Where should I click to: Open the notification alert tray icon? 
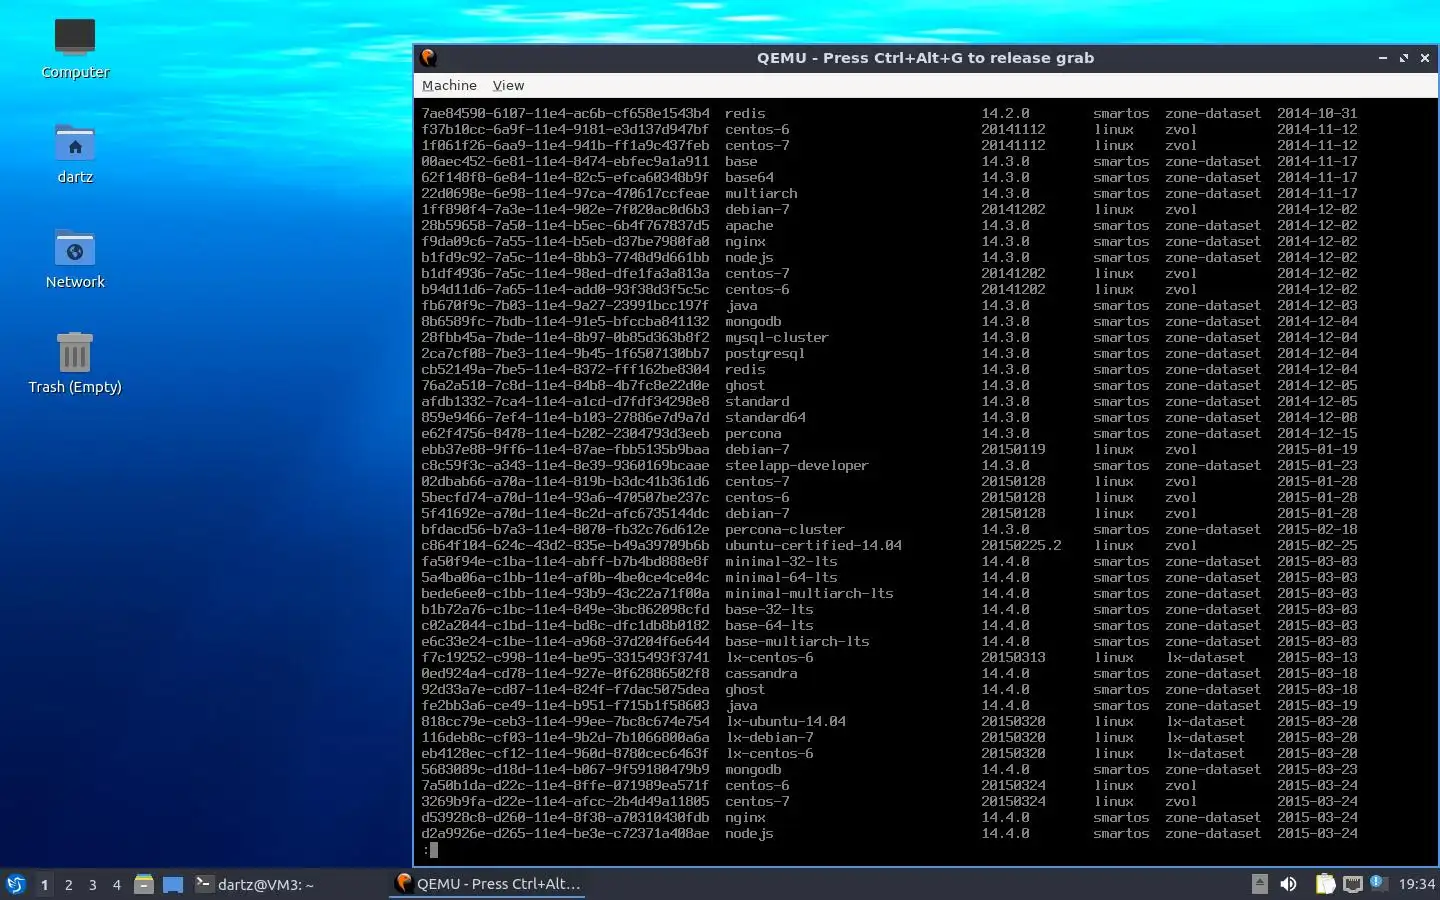point(1378,882)
